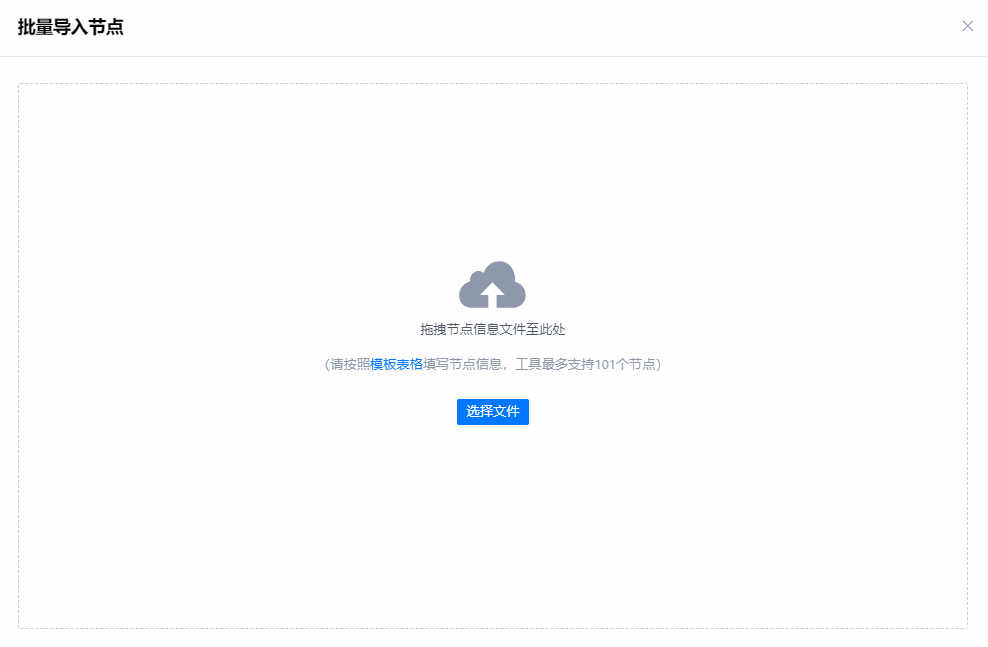Download the template via 模板表格
Screen dimensions: 988x647
(396, 364)
